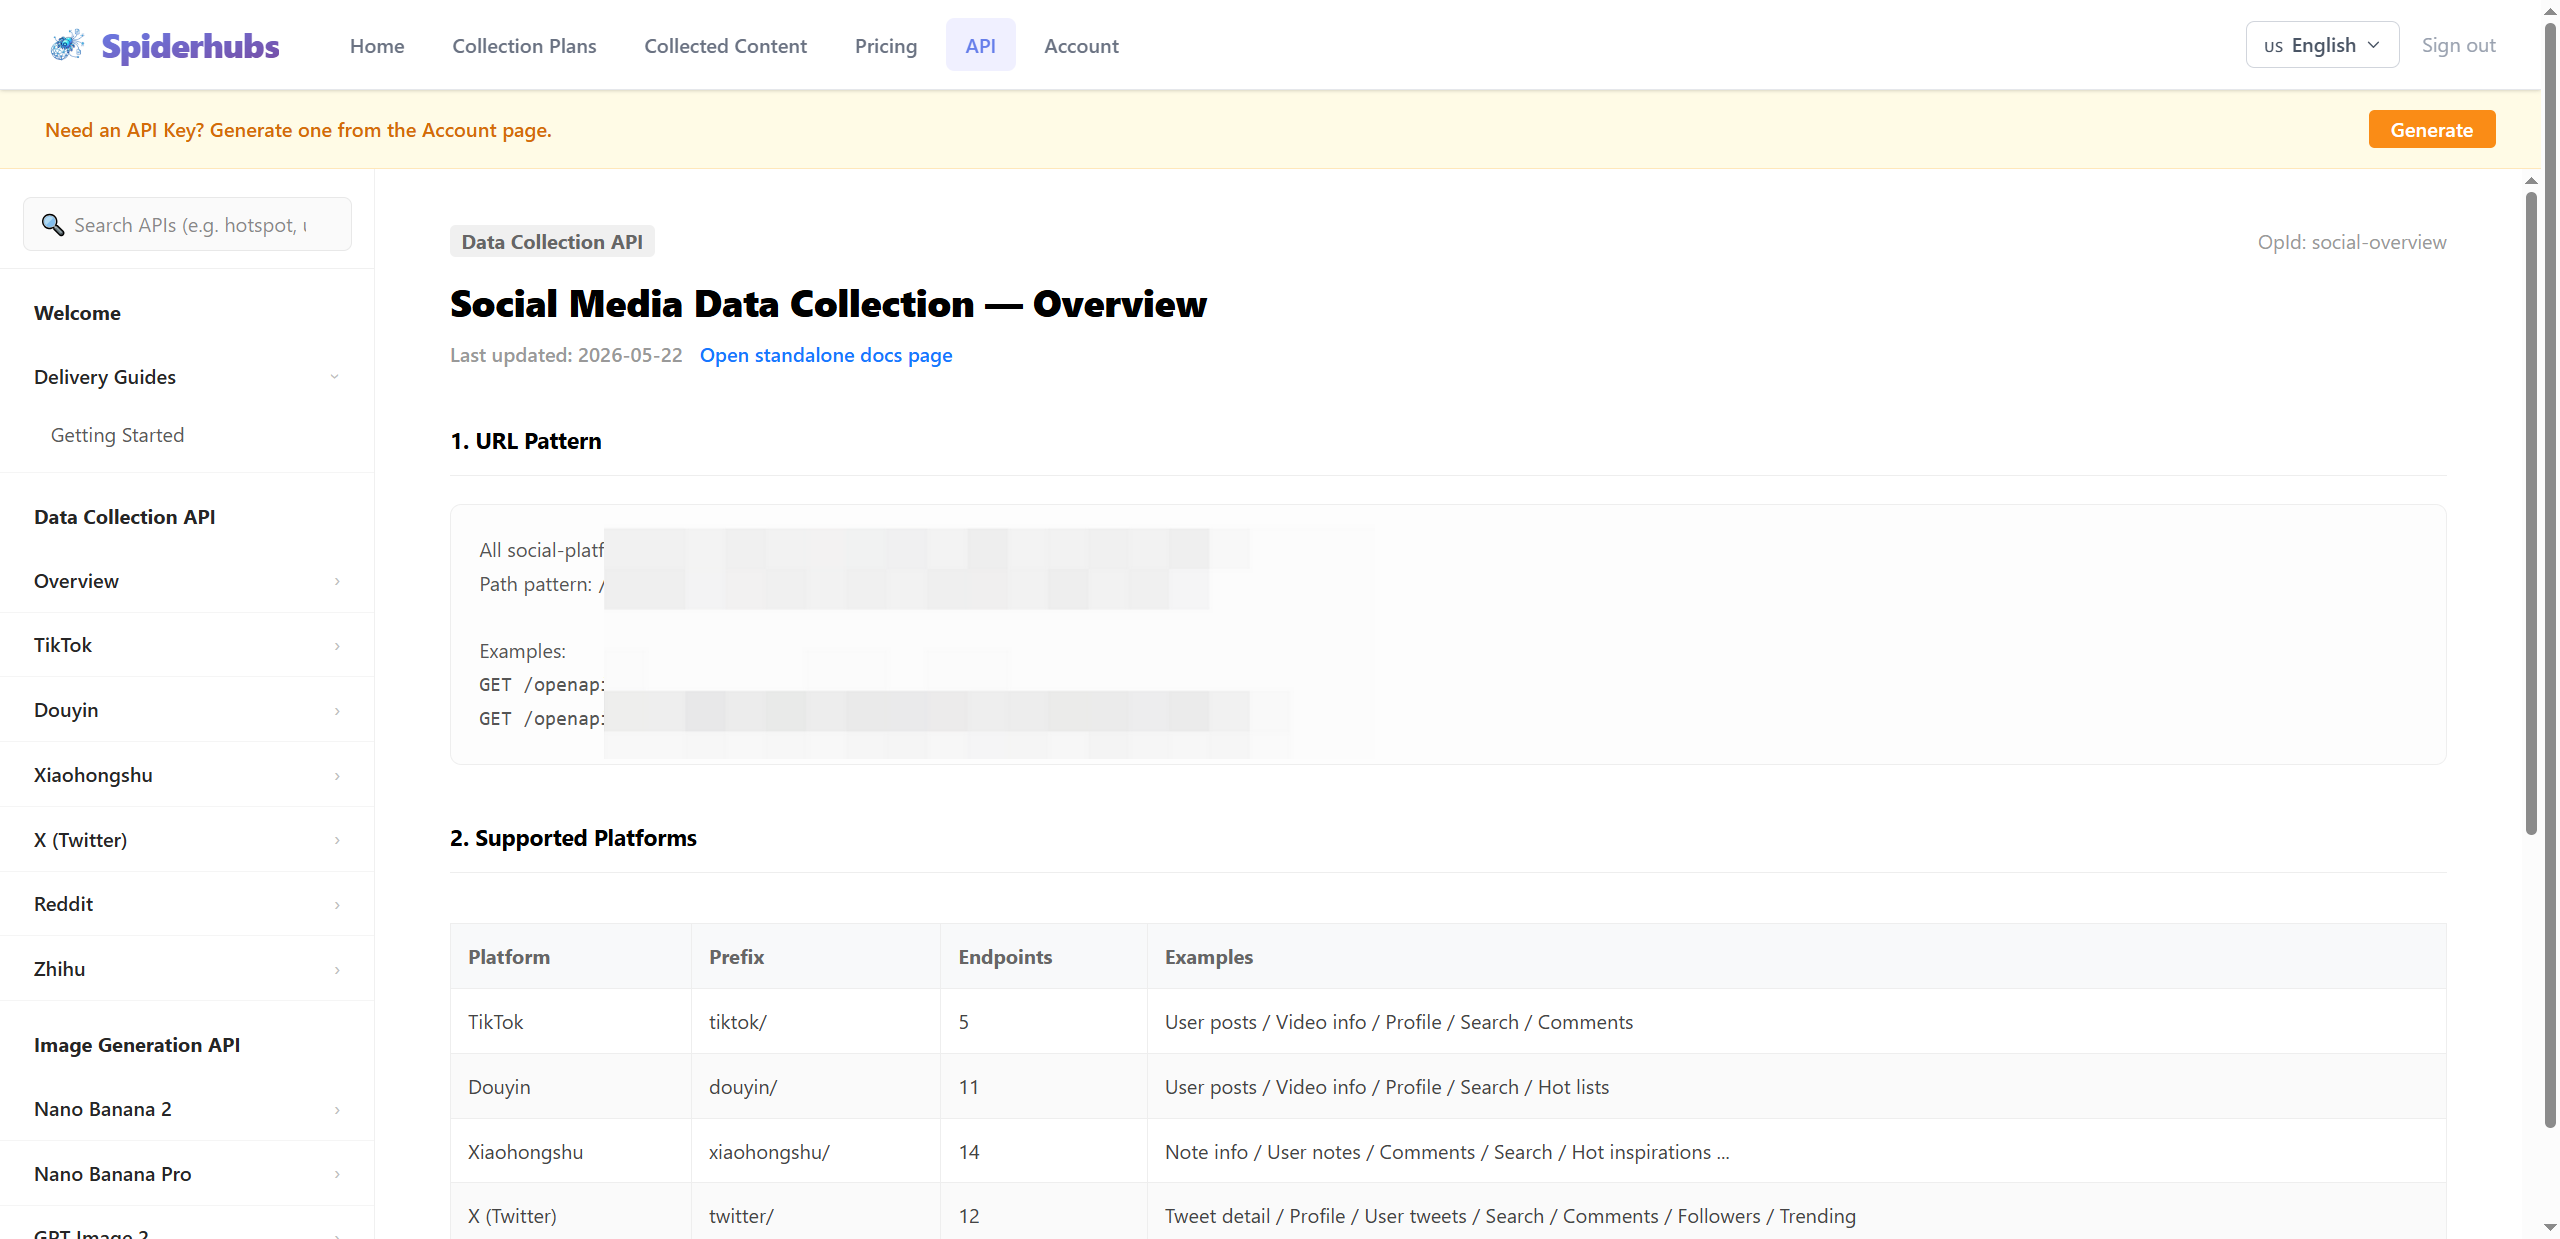Expand the Reddit sidebar chevron

(337, 905)
